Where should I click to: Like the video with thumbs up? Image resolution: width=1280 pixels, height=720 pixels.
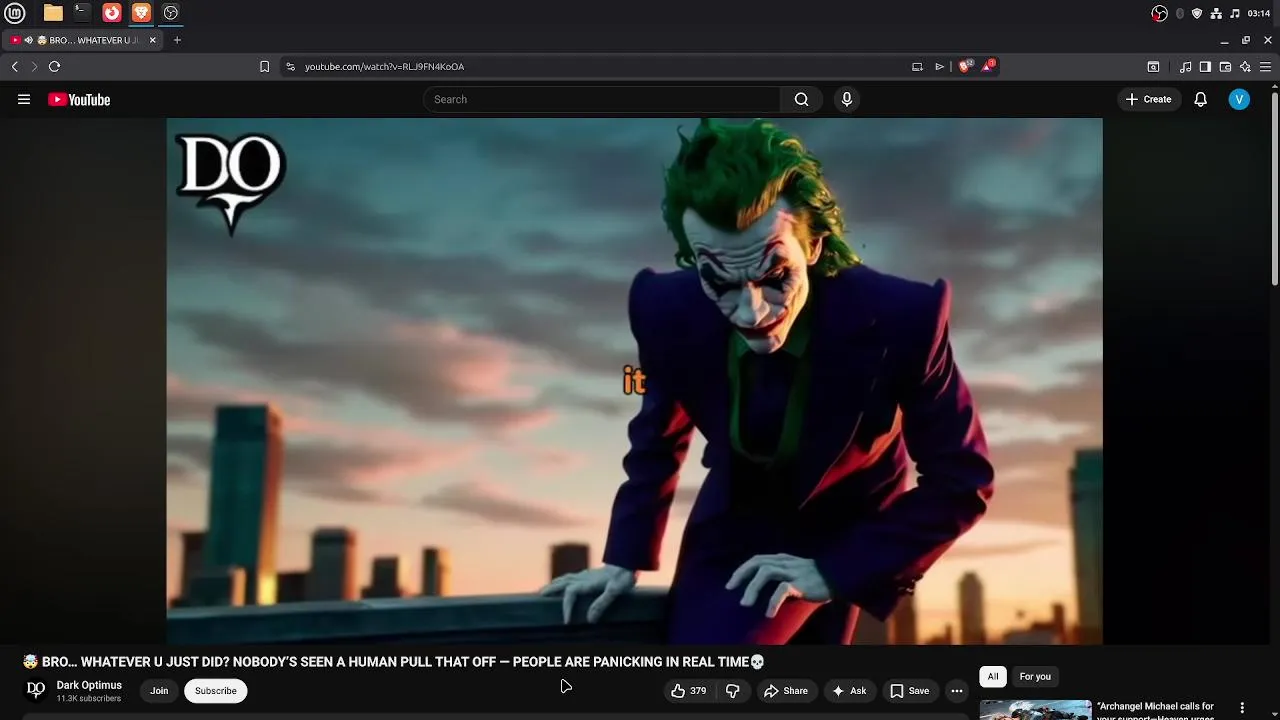pos(688,691)
